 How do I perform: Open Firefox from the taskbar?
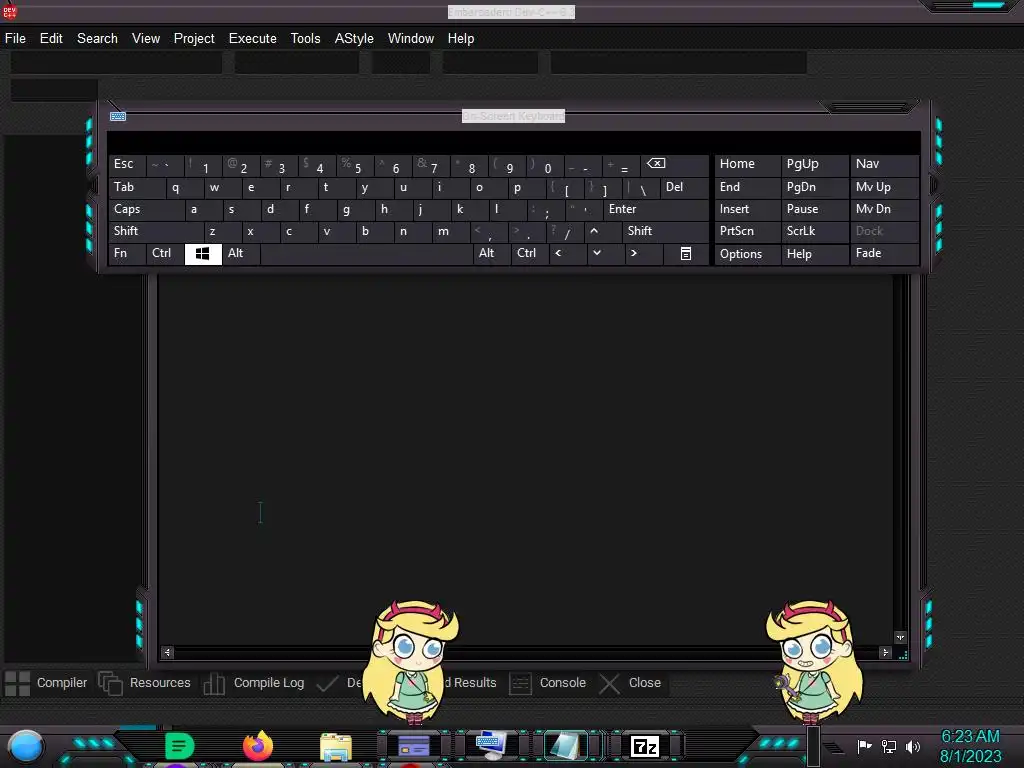tap(258, 746)
